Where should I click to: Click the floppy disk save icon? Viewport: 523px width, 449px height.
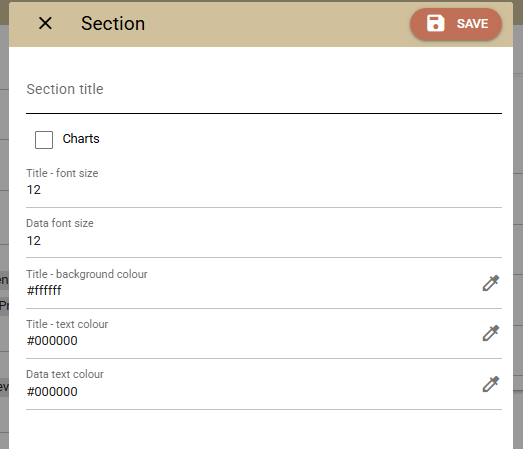pos(435,24)
